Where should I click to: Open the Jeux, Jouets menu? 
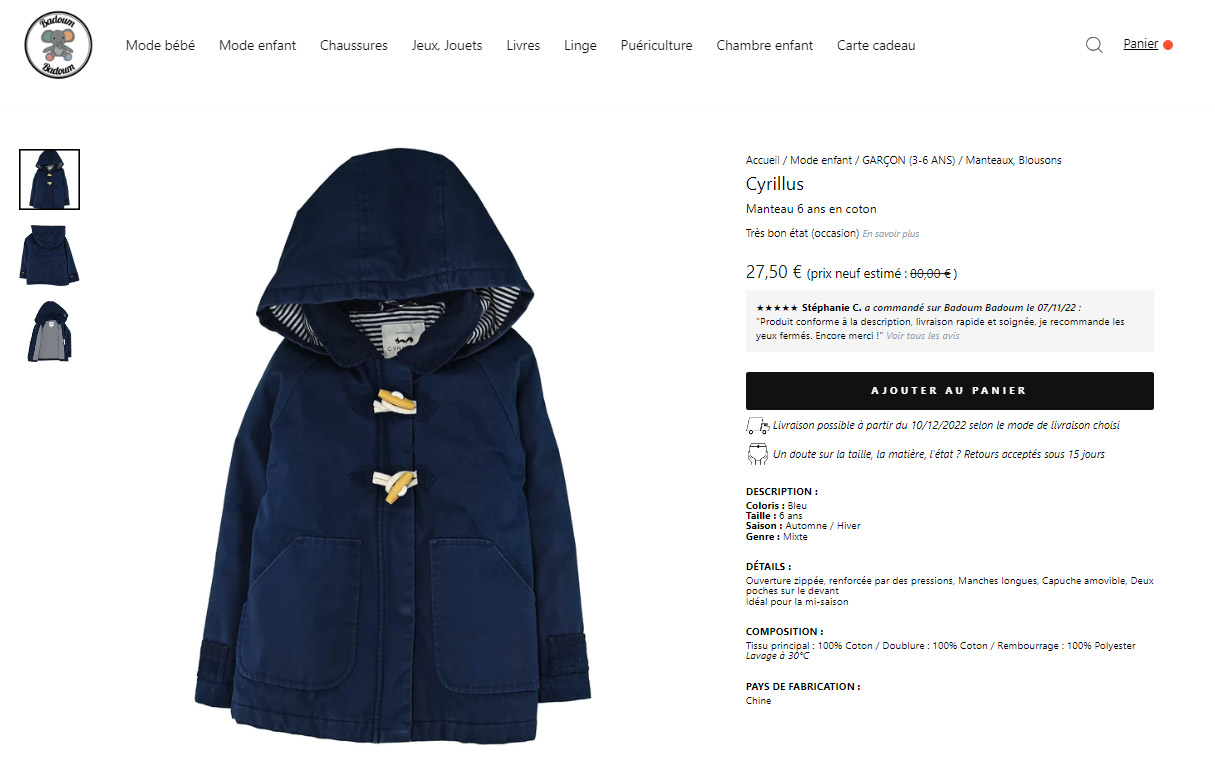click(447, 45)
